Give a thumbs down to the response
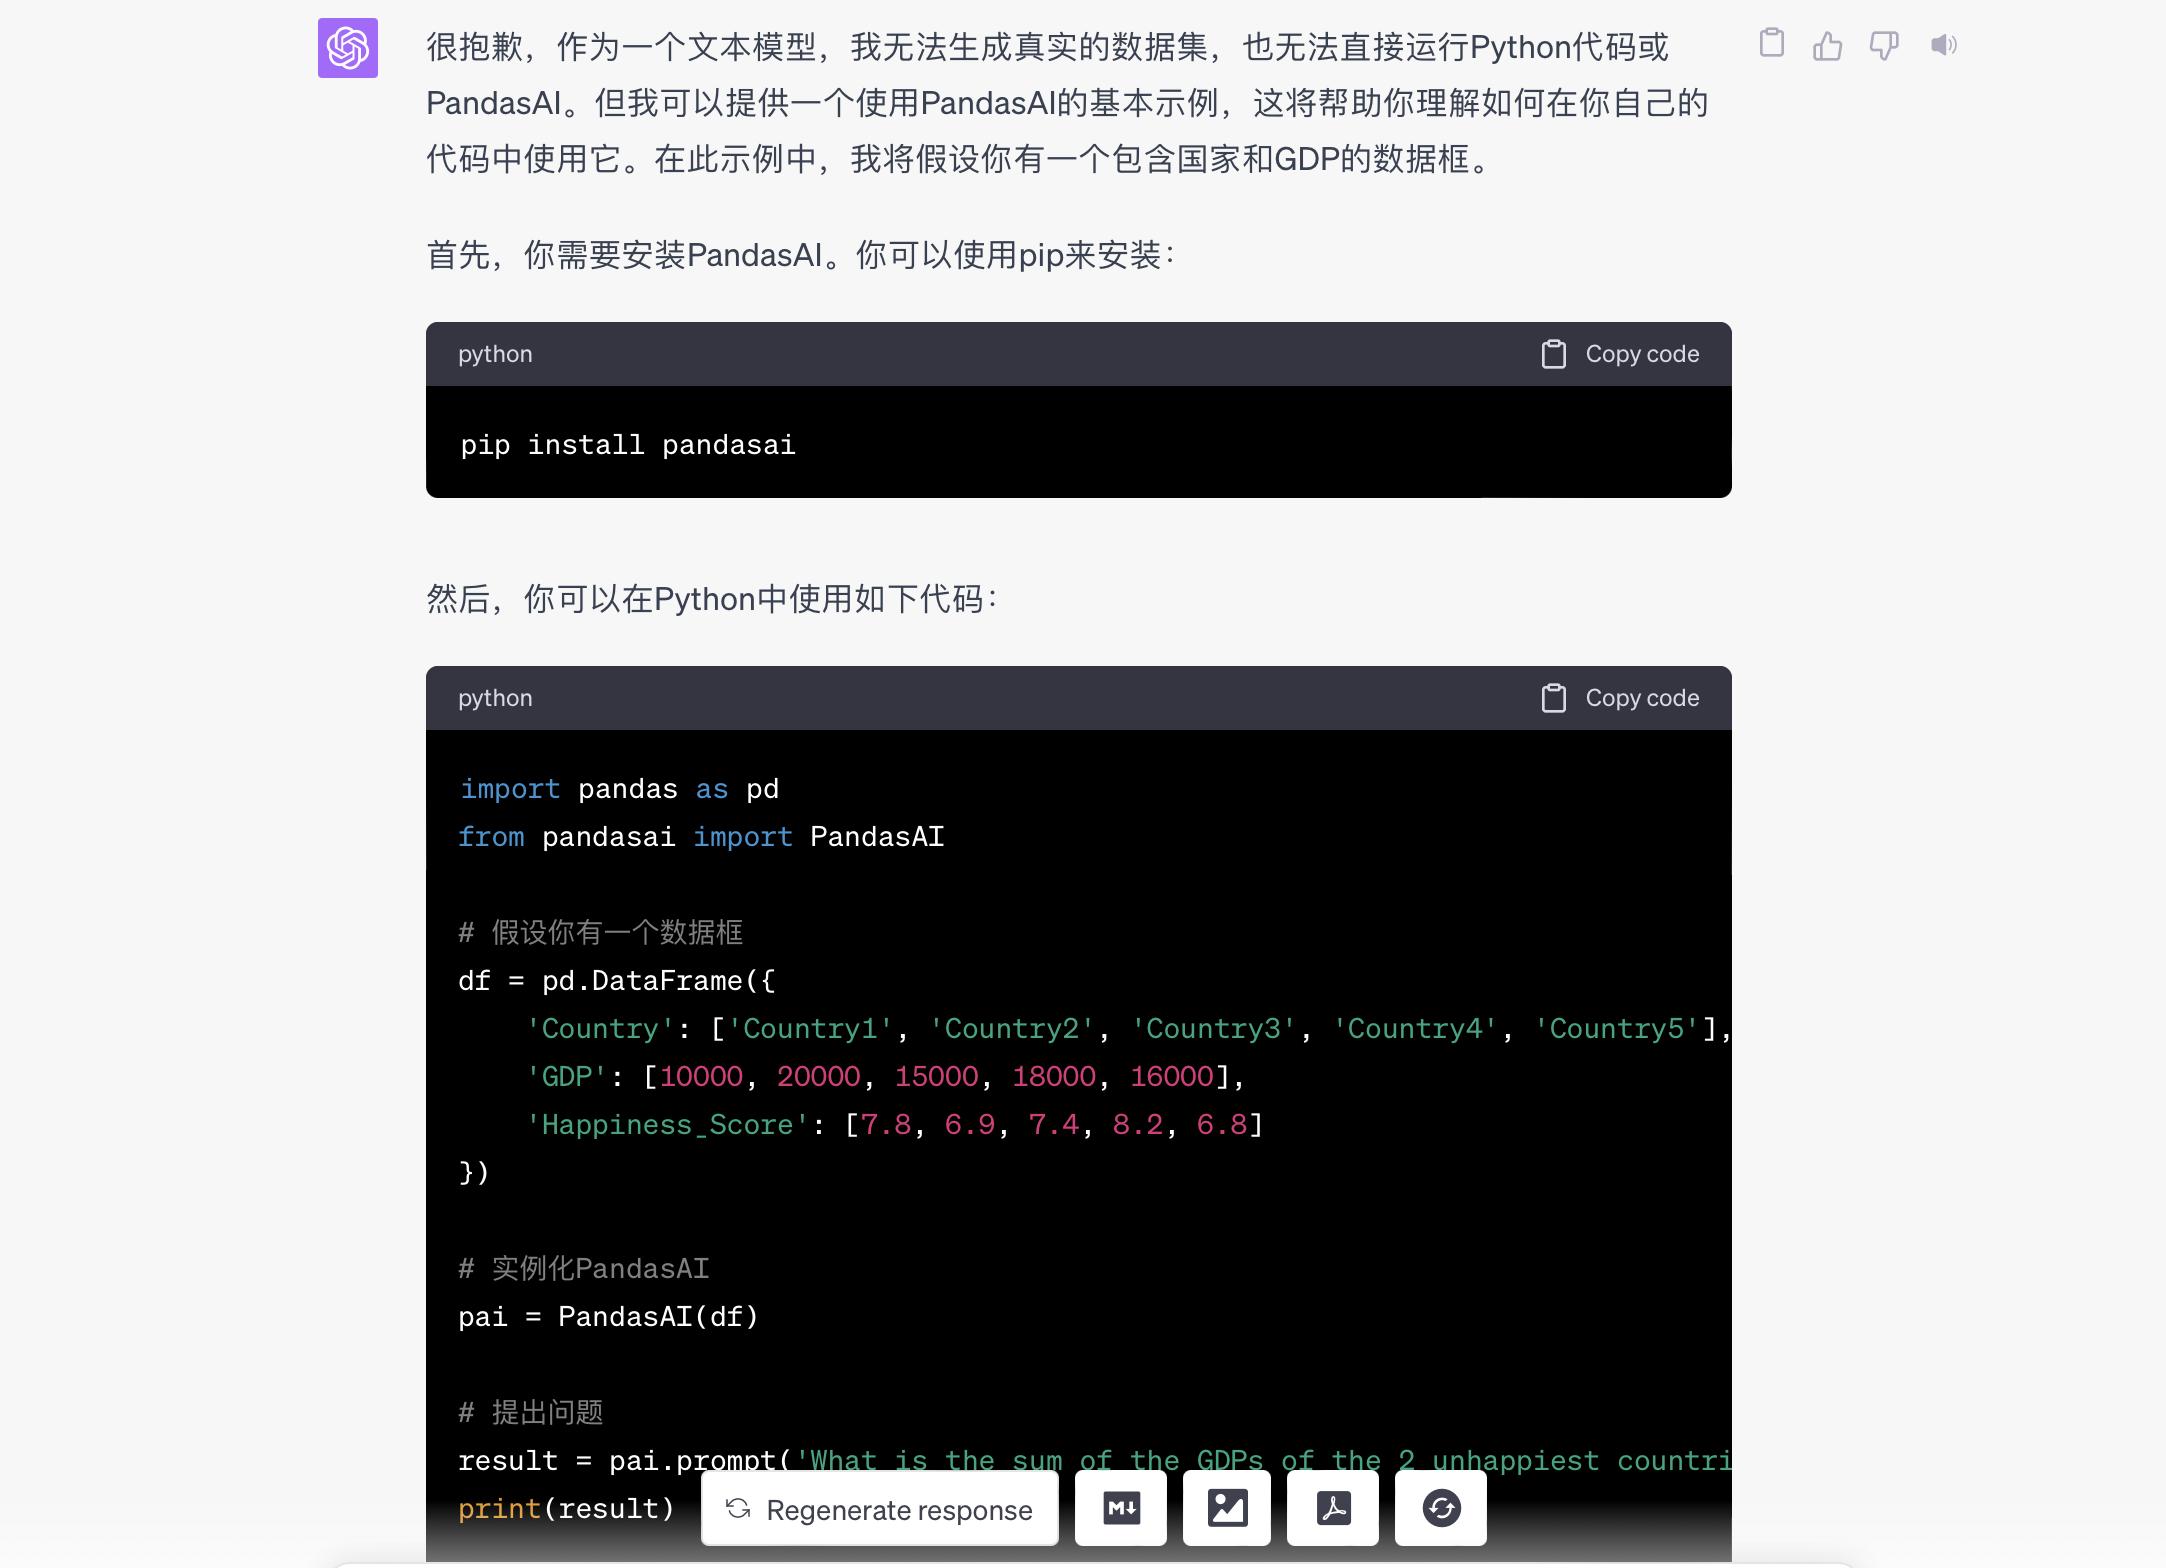2166x1568 pixels. [1885, 46]
